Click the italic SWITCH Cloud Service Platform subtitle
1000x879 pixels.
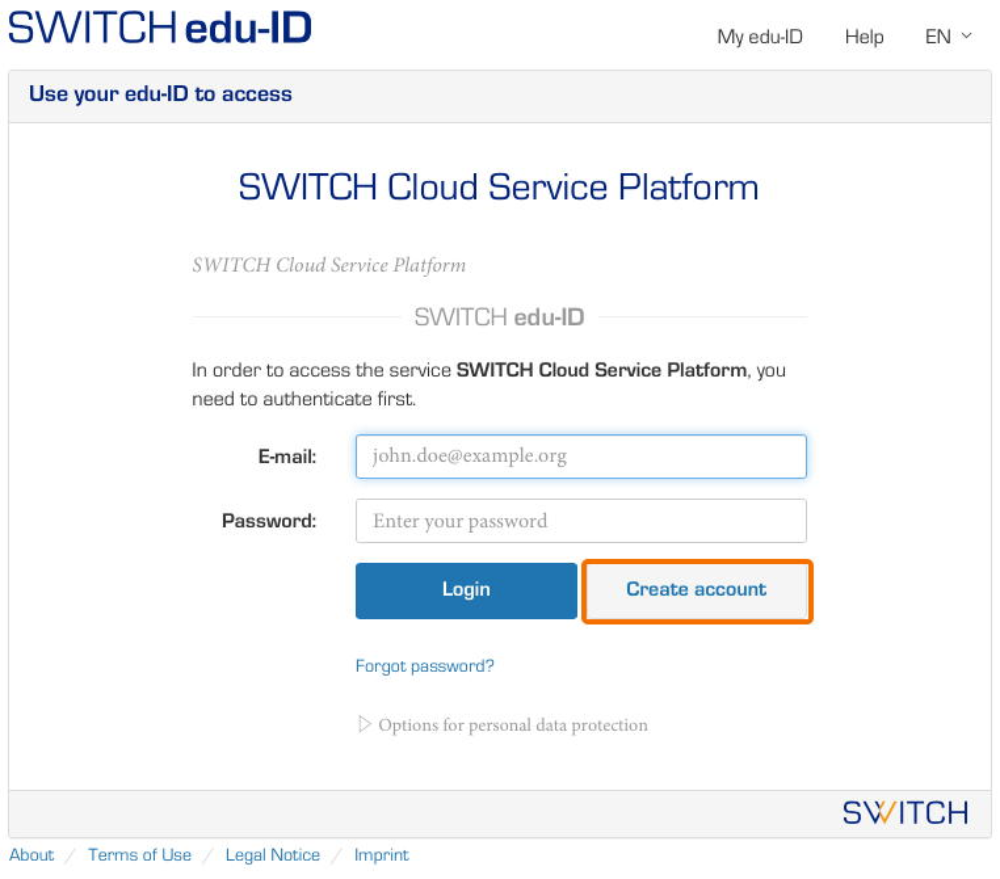coord(329,265)
